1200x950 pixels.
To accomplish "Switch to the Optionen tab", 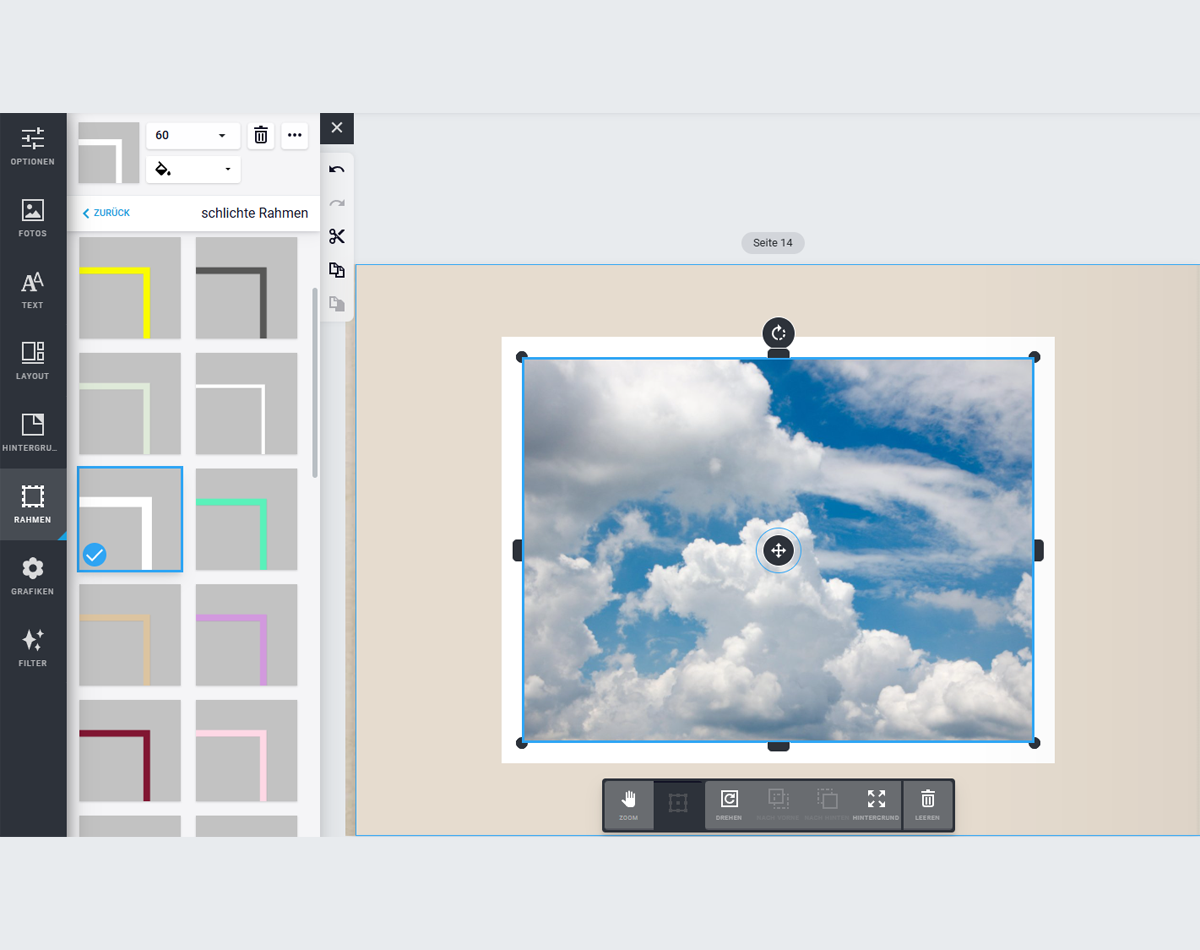I will (33, 147).
